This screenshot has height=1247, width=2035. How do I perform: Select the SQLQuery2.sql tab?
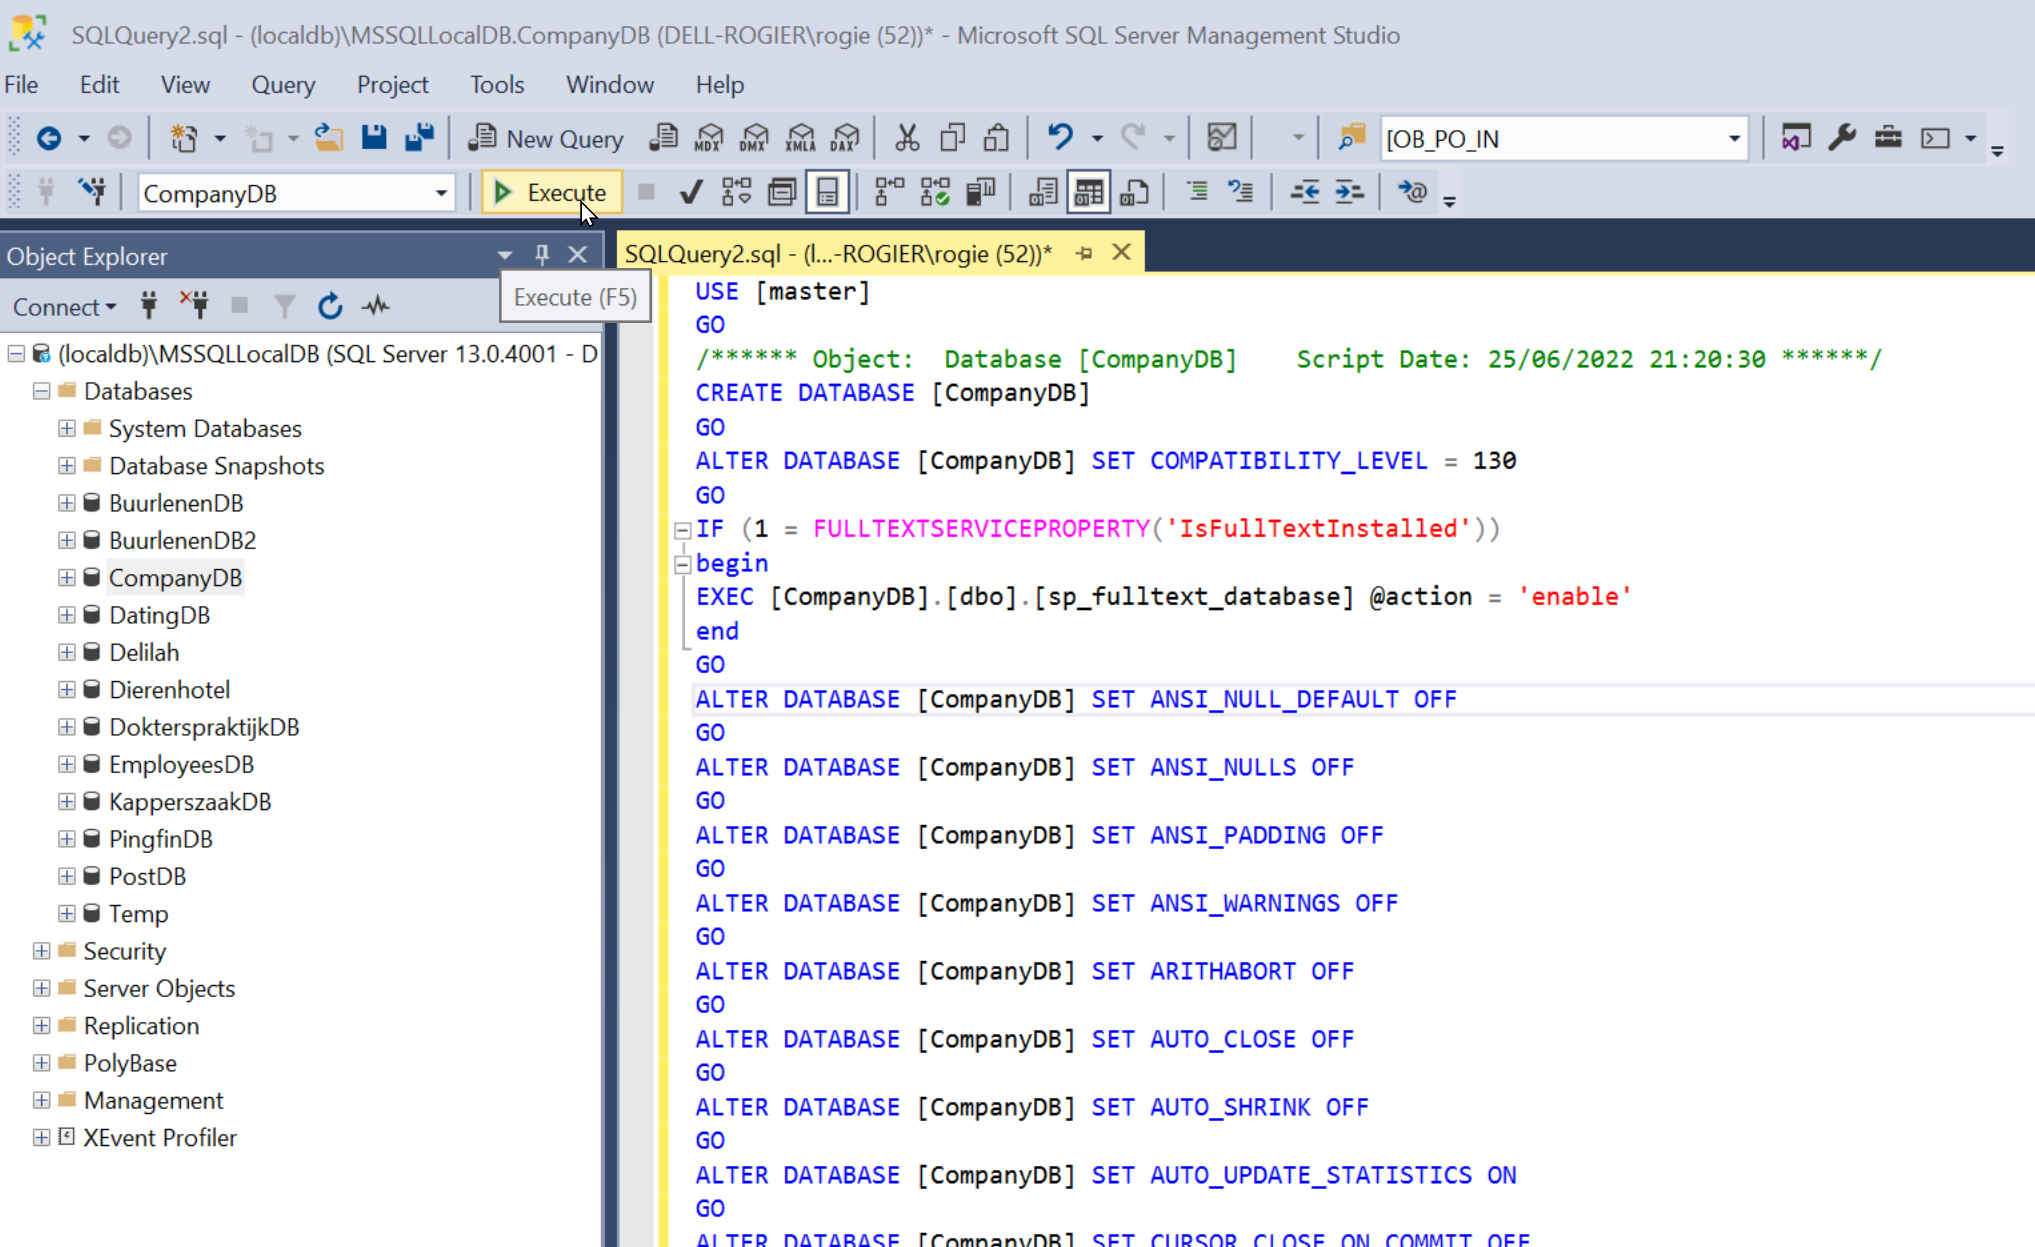point(838,254)
